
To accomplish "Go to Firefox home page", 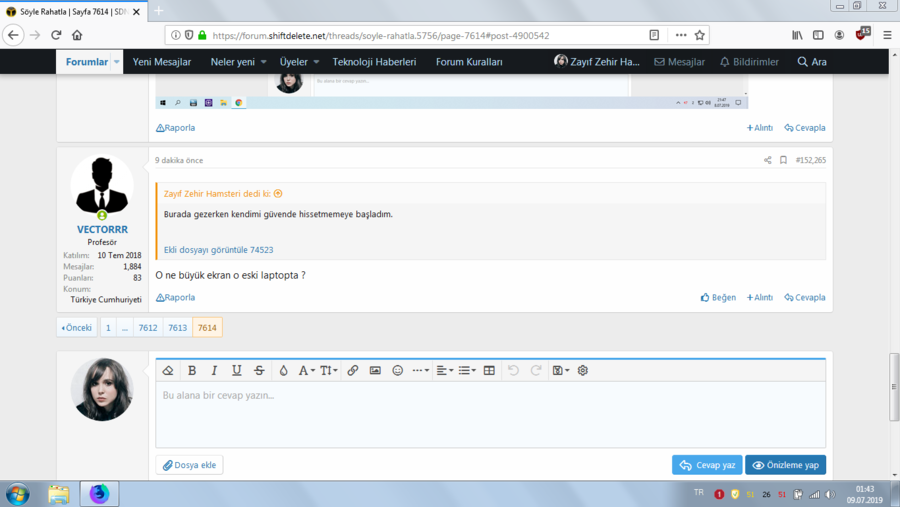I will point(77,35).
